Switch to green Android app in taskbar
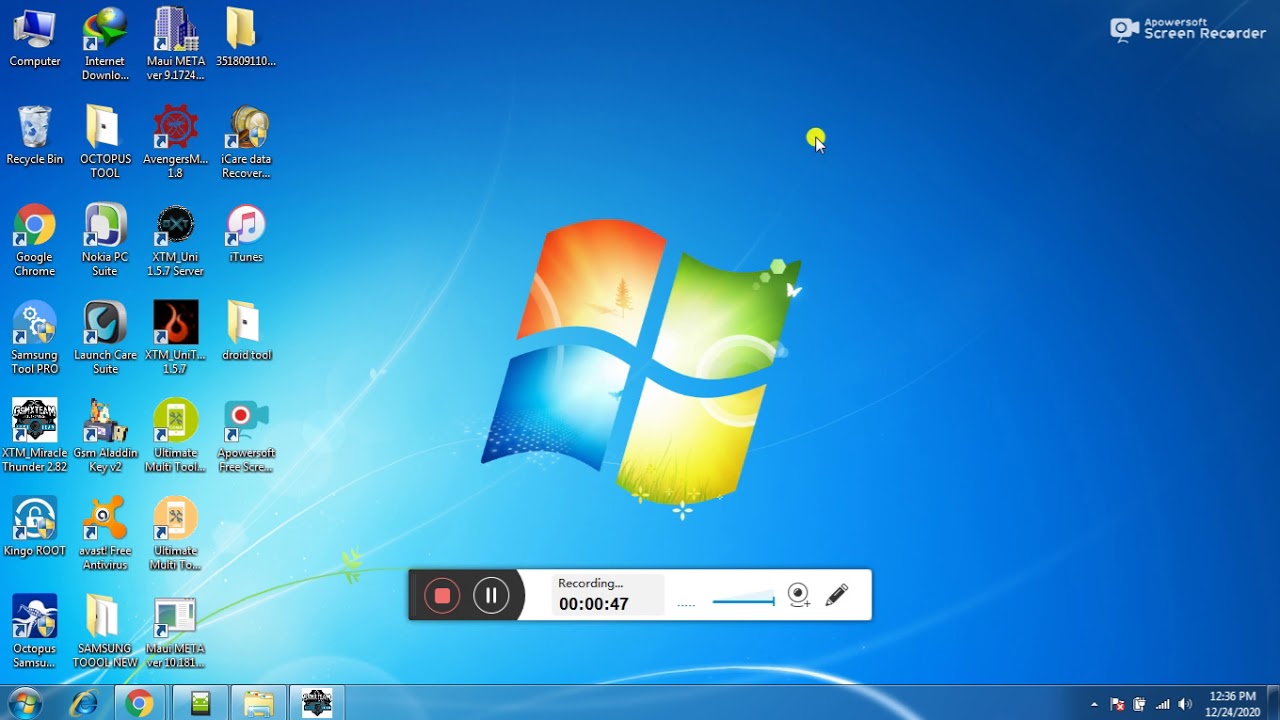This screenshot has height=720, width=1280. [x=200, y=704]
